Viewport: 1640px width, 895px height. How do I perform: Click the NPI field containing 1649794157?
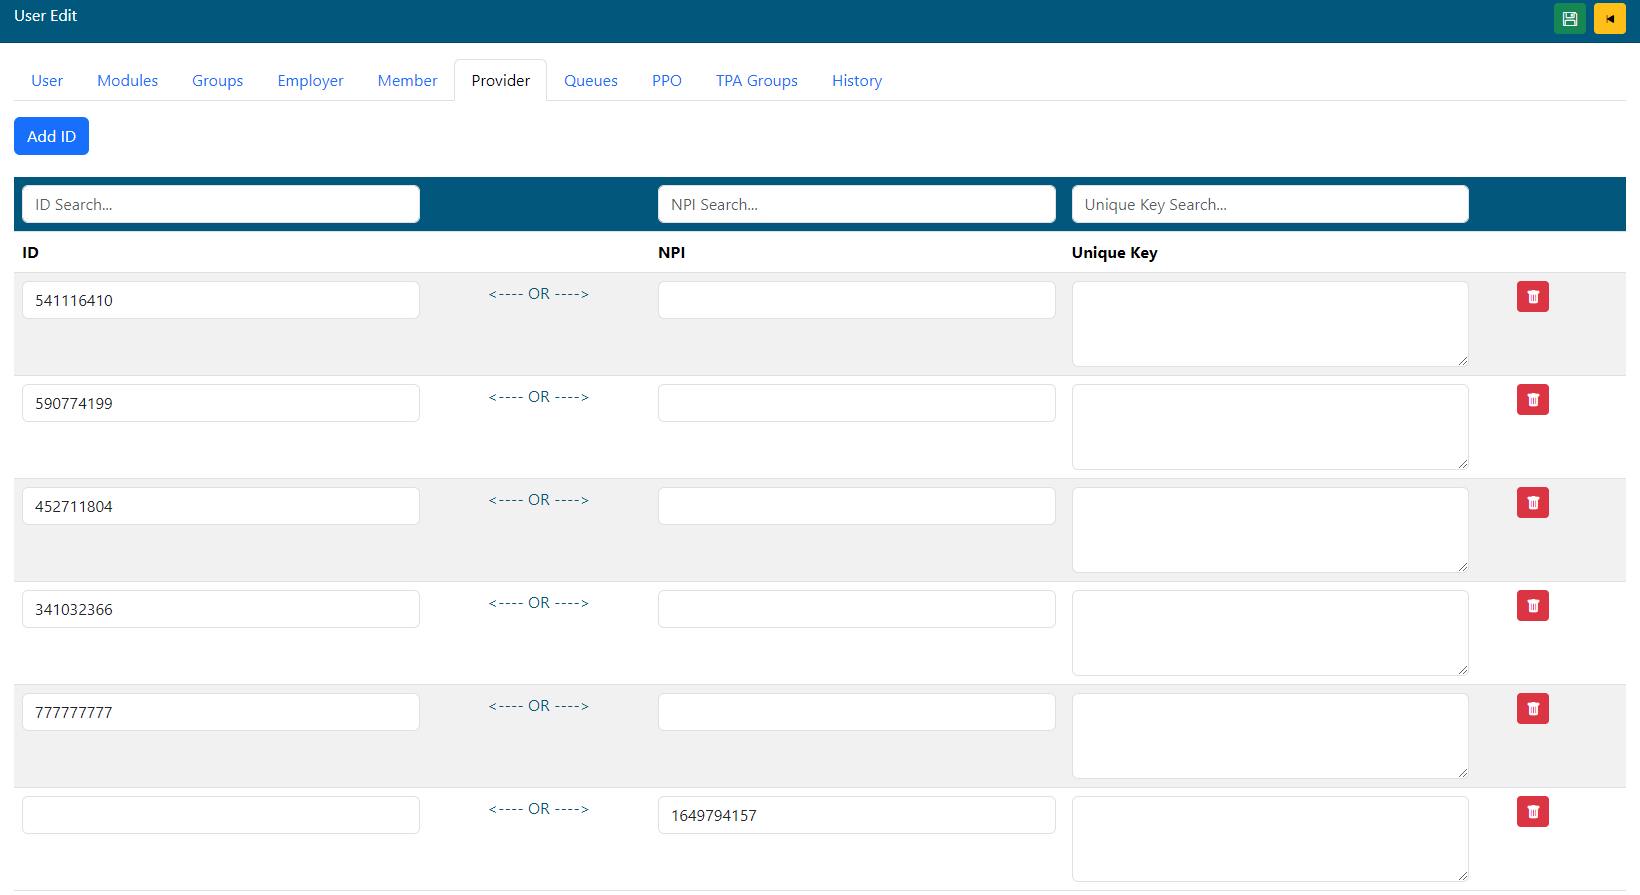(x=856, y=816)
